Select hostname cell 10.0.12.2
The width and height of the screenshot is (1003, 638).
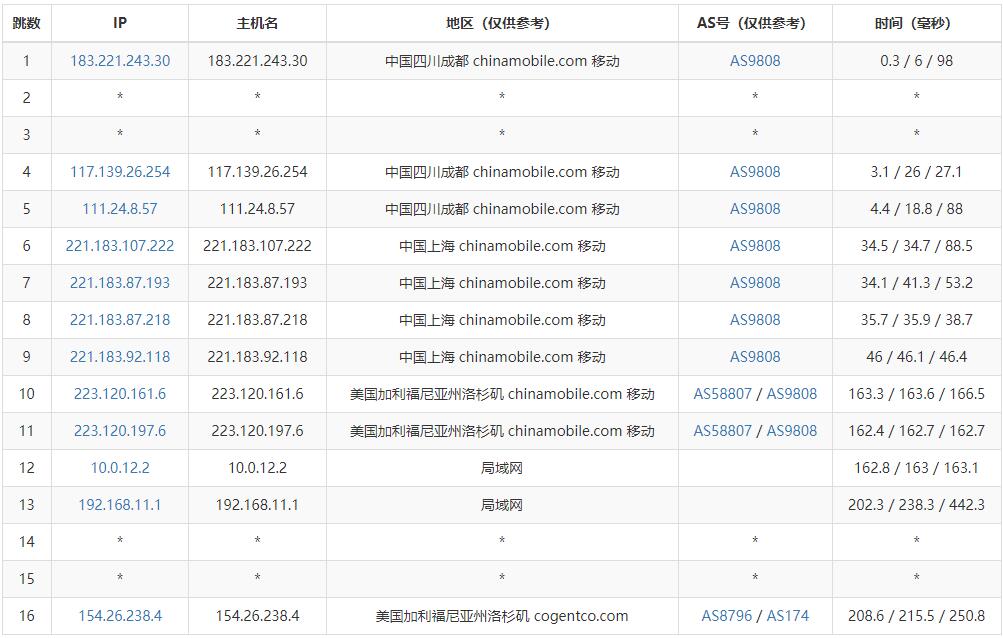[257, 468]
